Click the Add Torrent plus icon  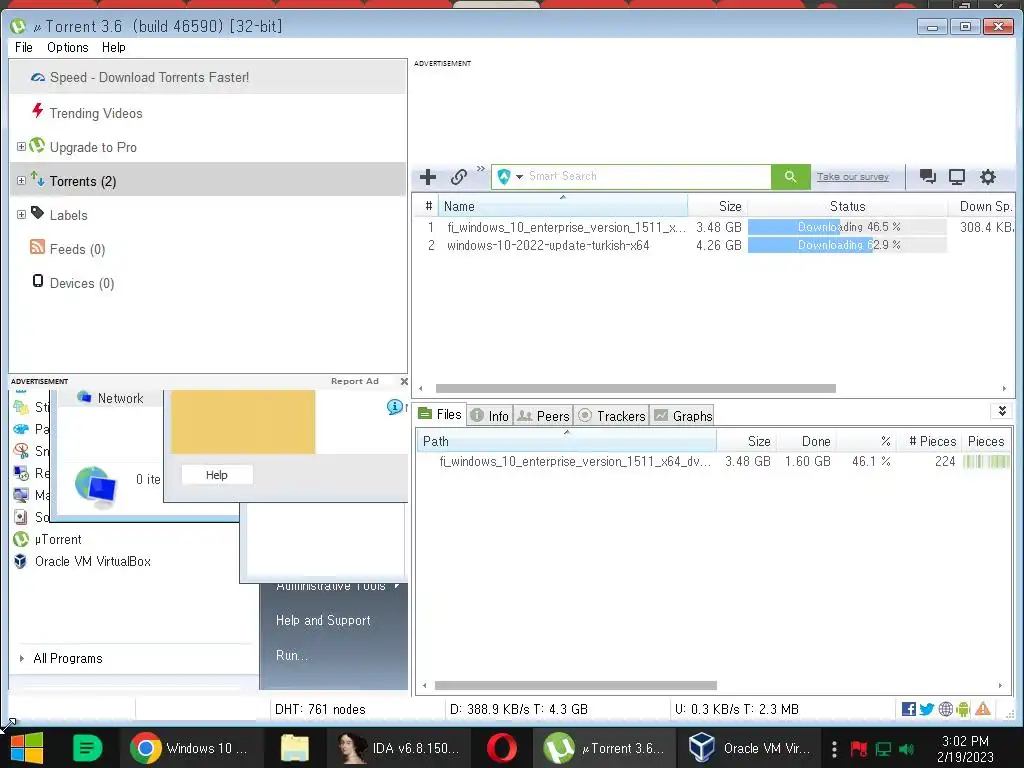click(x=428, y=176)
